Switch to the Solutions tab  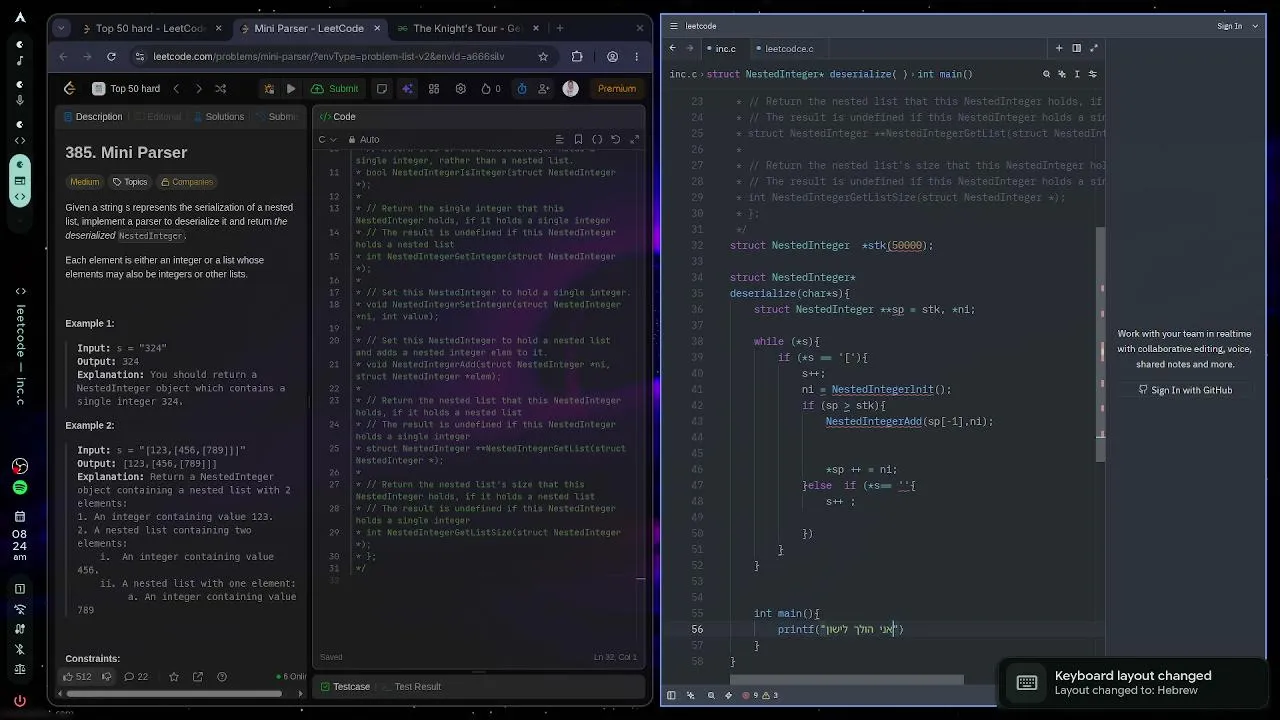click(x=217, y=117)
